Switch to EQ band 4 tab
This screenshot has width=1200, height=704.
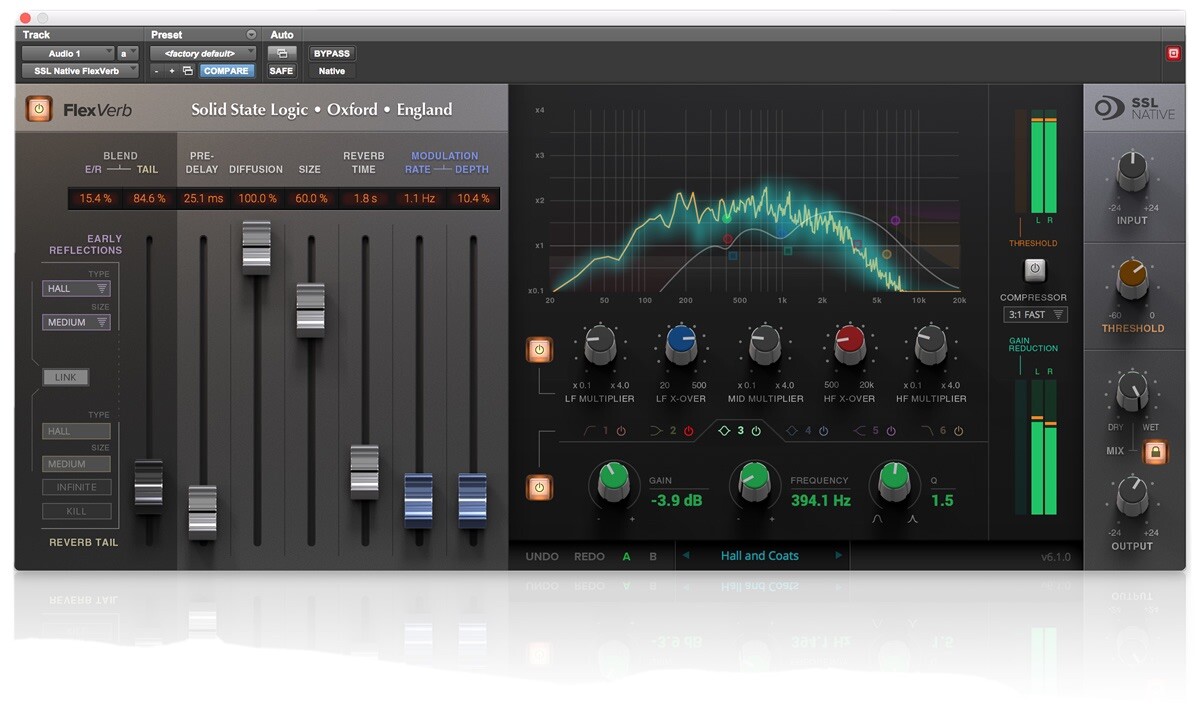click(x=806, y=430)
